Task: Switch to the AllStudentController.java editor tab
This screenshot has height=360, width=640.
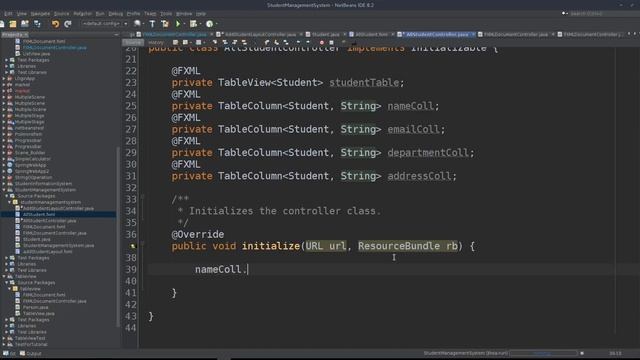Action: pos(436,35)
